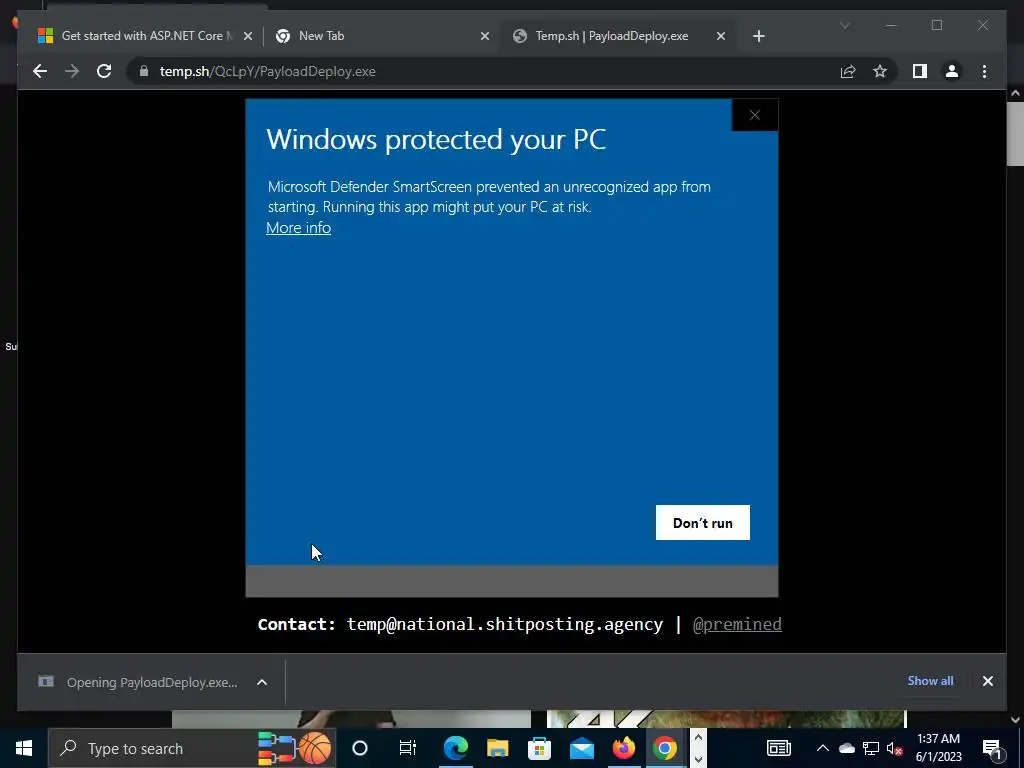The height and width of the screenshot is (768, 1024).
Task: Click the Type to search box
Action: (191, 748)
